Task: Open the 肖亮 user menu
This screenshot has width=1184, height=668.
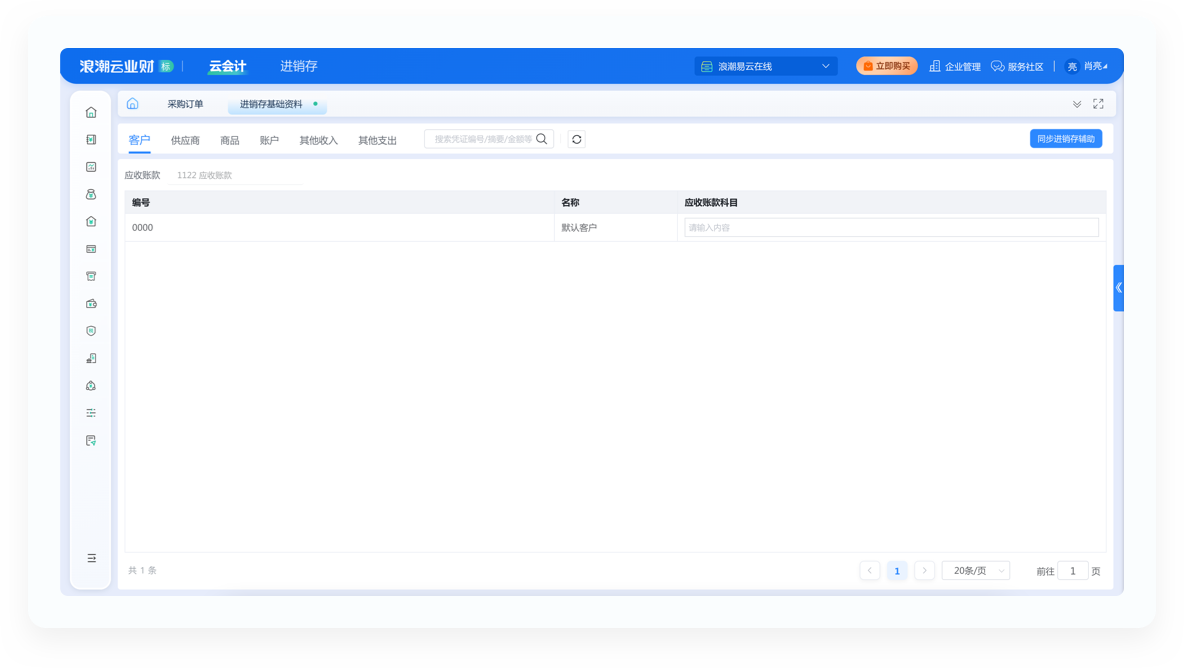Action: [x=1096, y=66]
